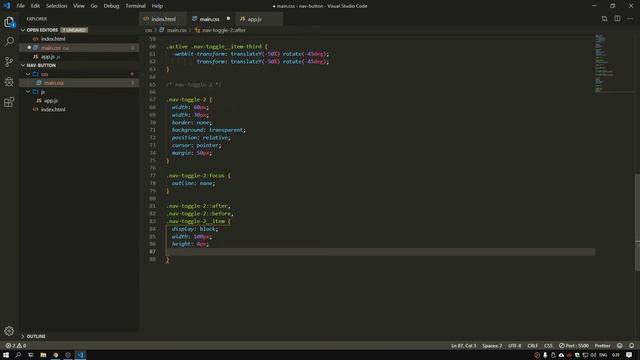Open Windows taskbar search
Viewport: 640px width, 360px height.
(18, 355)
